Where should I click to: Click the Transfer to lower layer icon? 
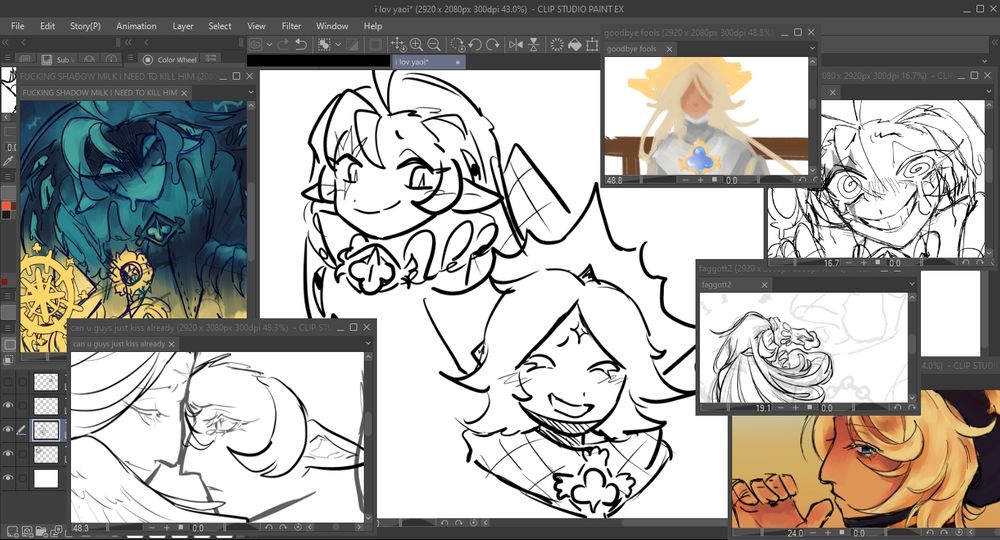(56, 530)
